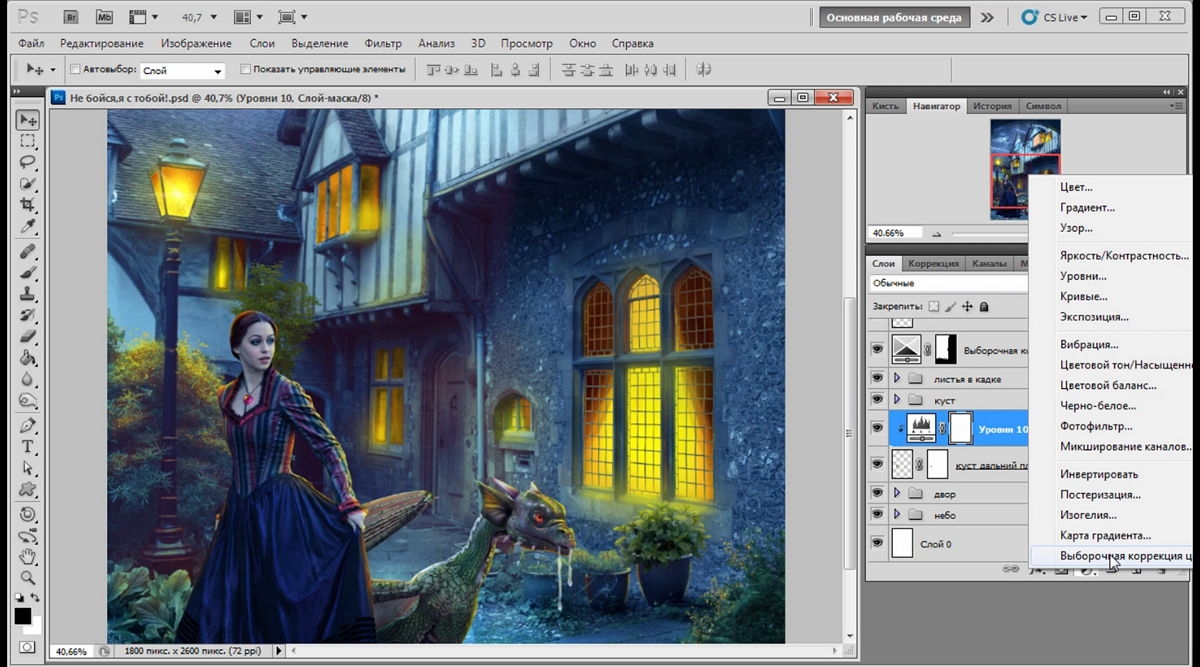
Task: Open the Обычные blend mode dropdown
Action: pyautogui.click(x=950, y=283)
